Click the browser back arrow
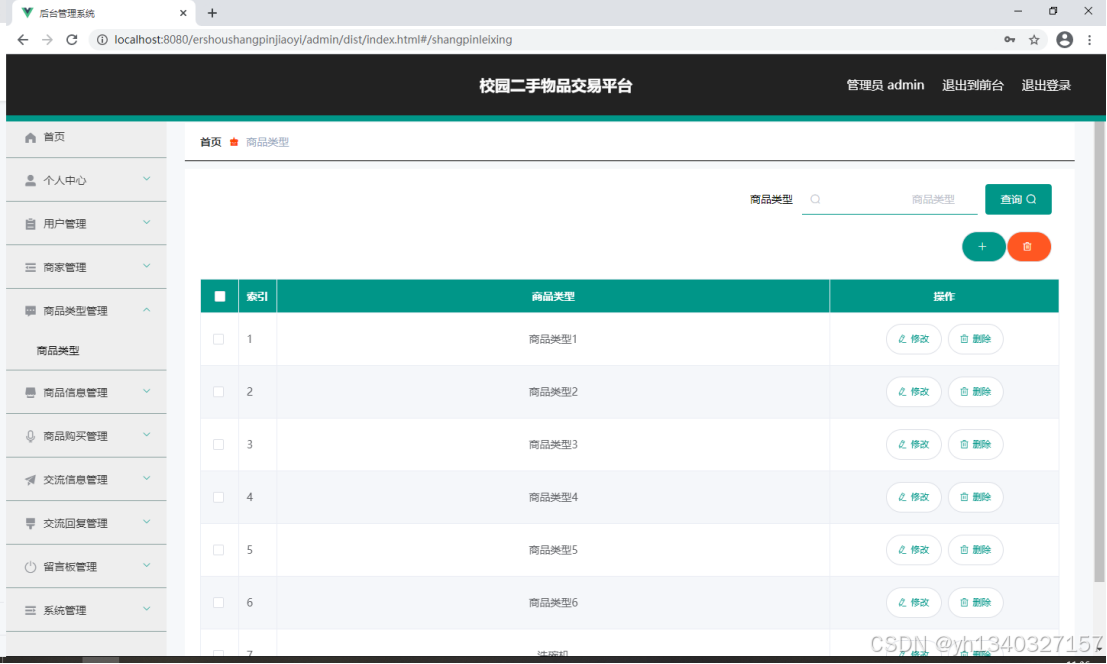This screenshot has height=664, width=1107. coord(23,40)
